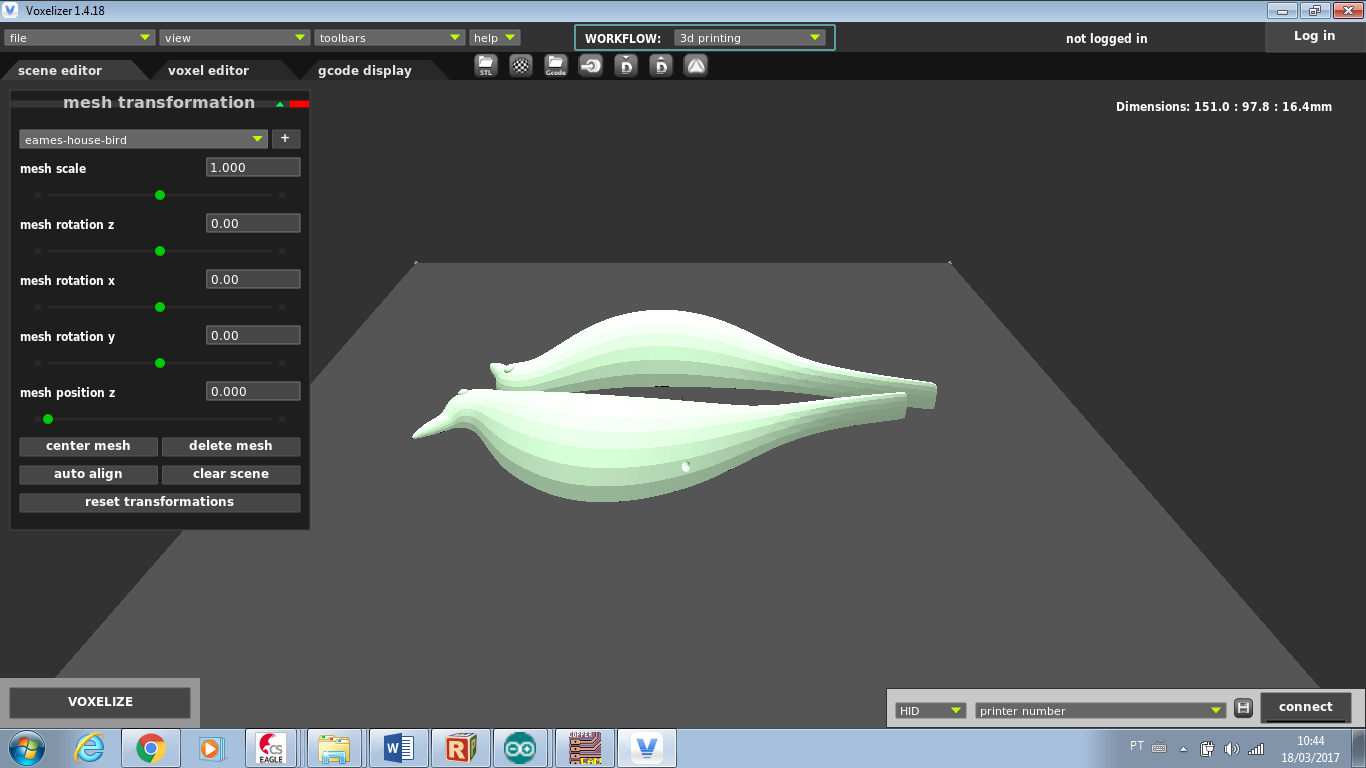1366x768 pixels.
Task: Open Microsoft Word from the taskbar
Action: 398,748
